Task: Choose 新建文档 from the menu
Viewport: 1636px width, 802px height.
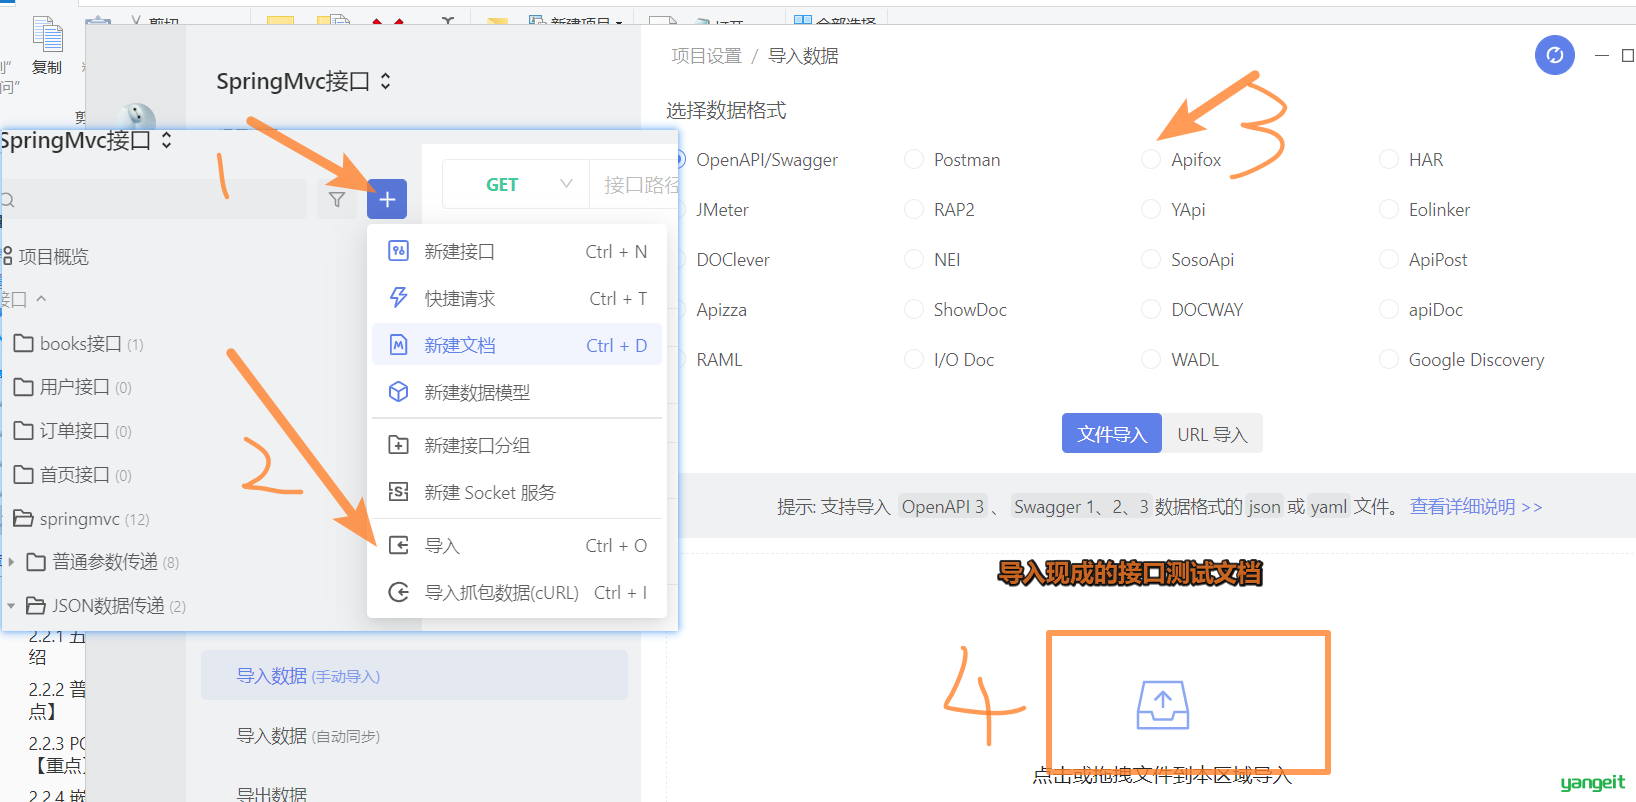Action: coord(517,345)
